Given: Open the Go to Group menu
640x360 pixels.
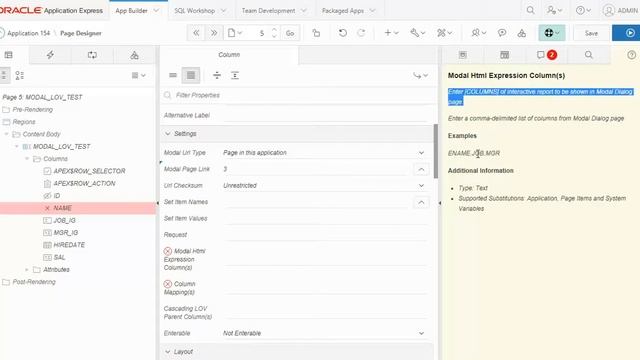Looking at the screenshot, I should pos(420,75).
